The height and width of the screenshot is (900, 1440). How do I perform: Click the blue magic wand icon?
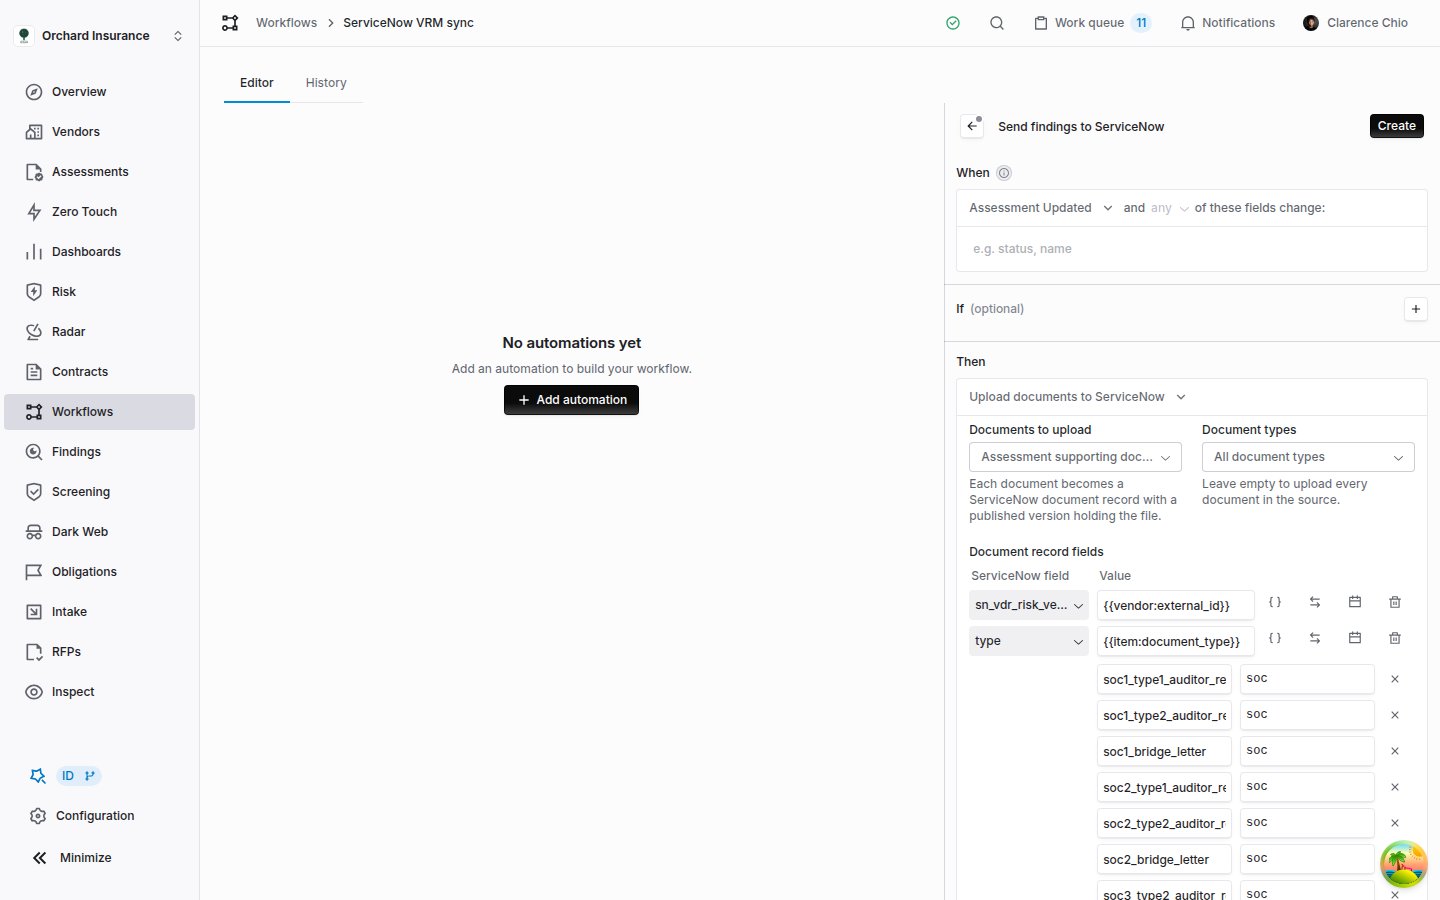[x=38, y=776]
